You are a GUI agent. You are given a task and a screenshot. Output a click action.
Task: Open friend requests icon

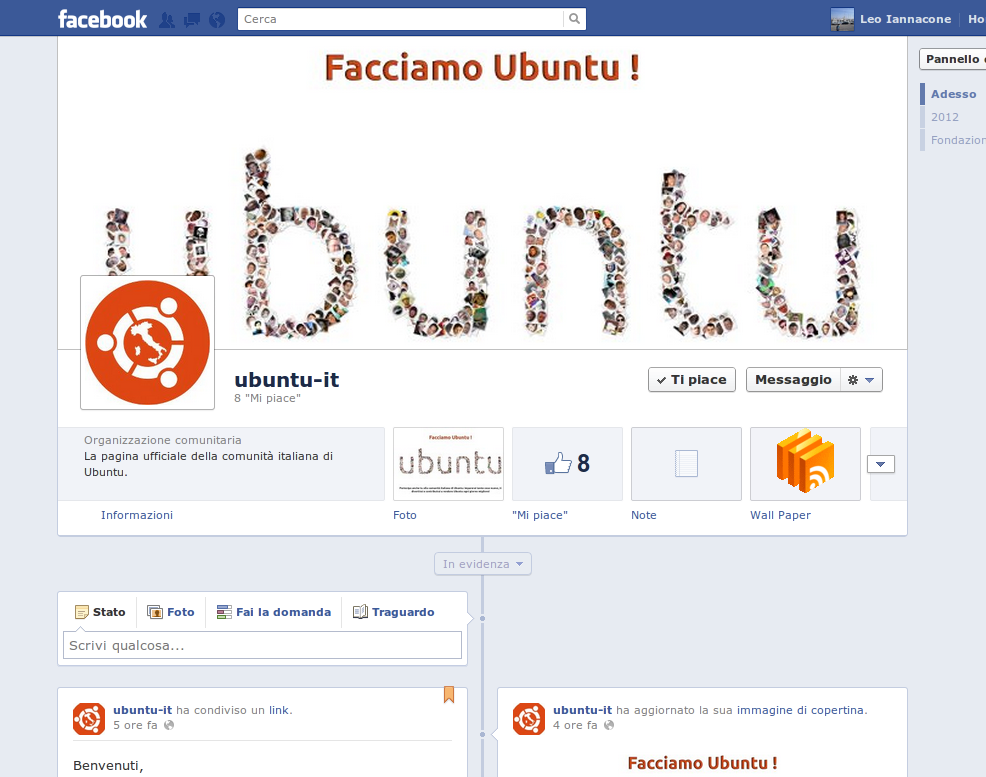[167, 20]
